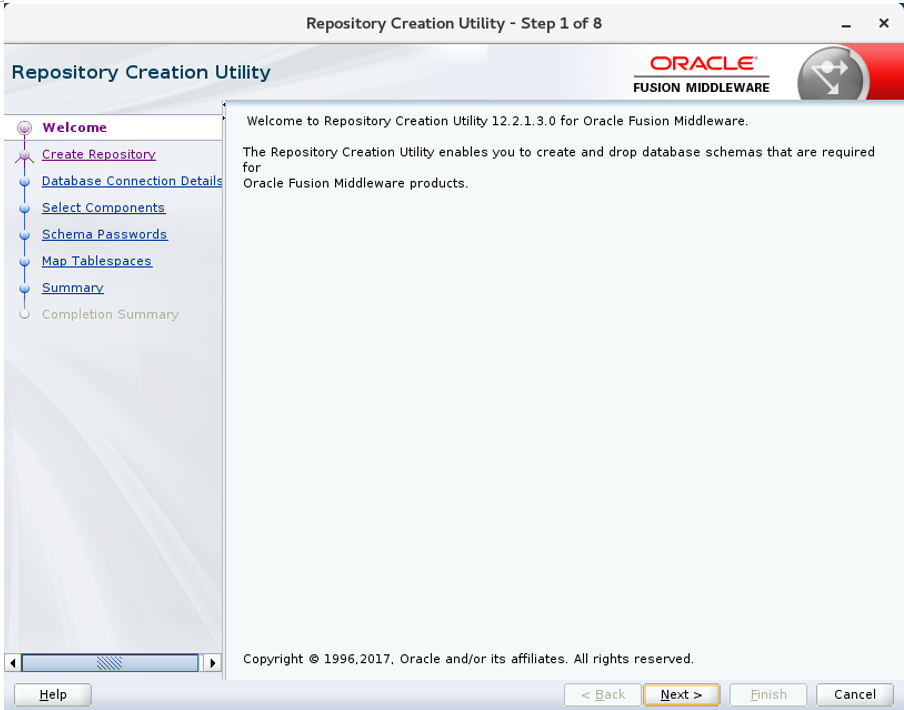Jump to the Select Components step
Image resolution: width=904 pixels, height=710 pixels.
103,207
